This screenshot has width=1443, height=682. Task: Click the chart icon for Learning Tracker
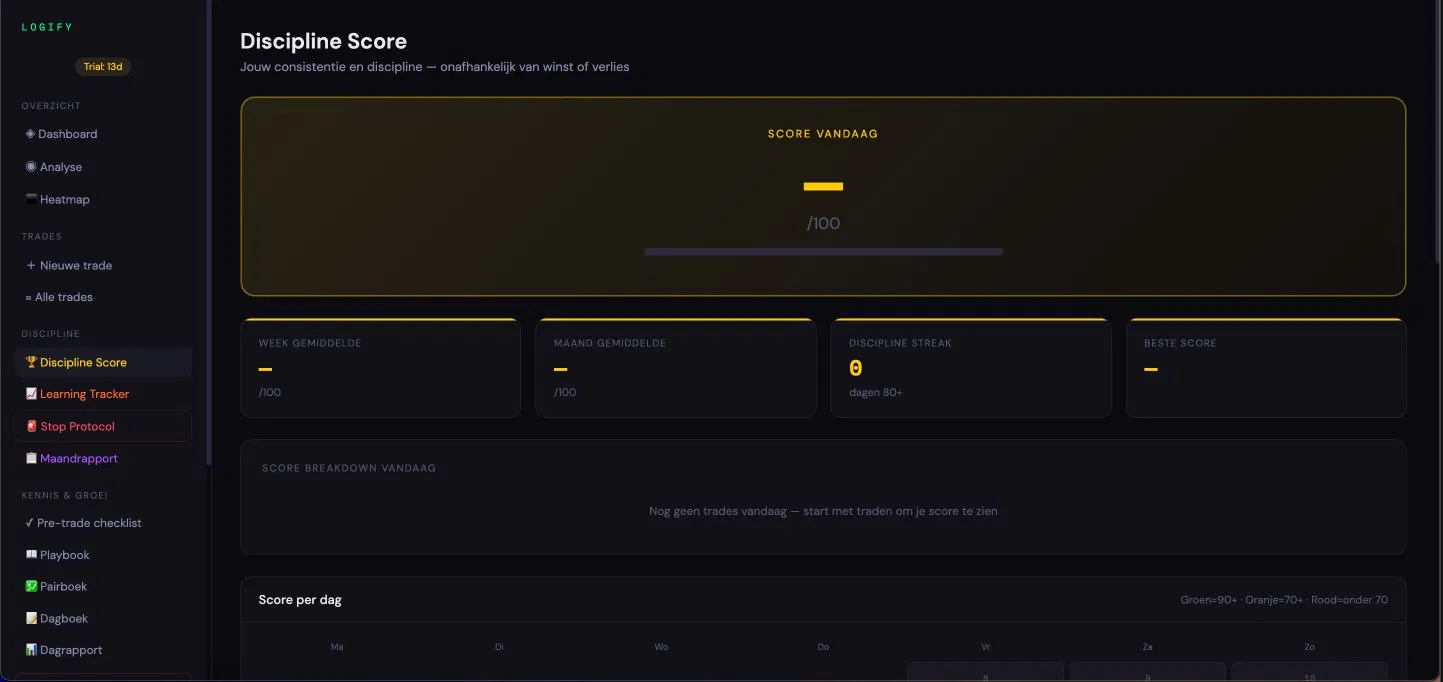coord(31,394)
